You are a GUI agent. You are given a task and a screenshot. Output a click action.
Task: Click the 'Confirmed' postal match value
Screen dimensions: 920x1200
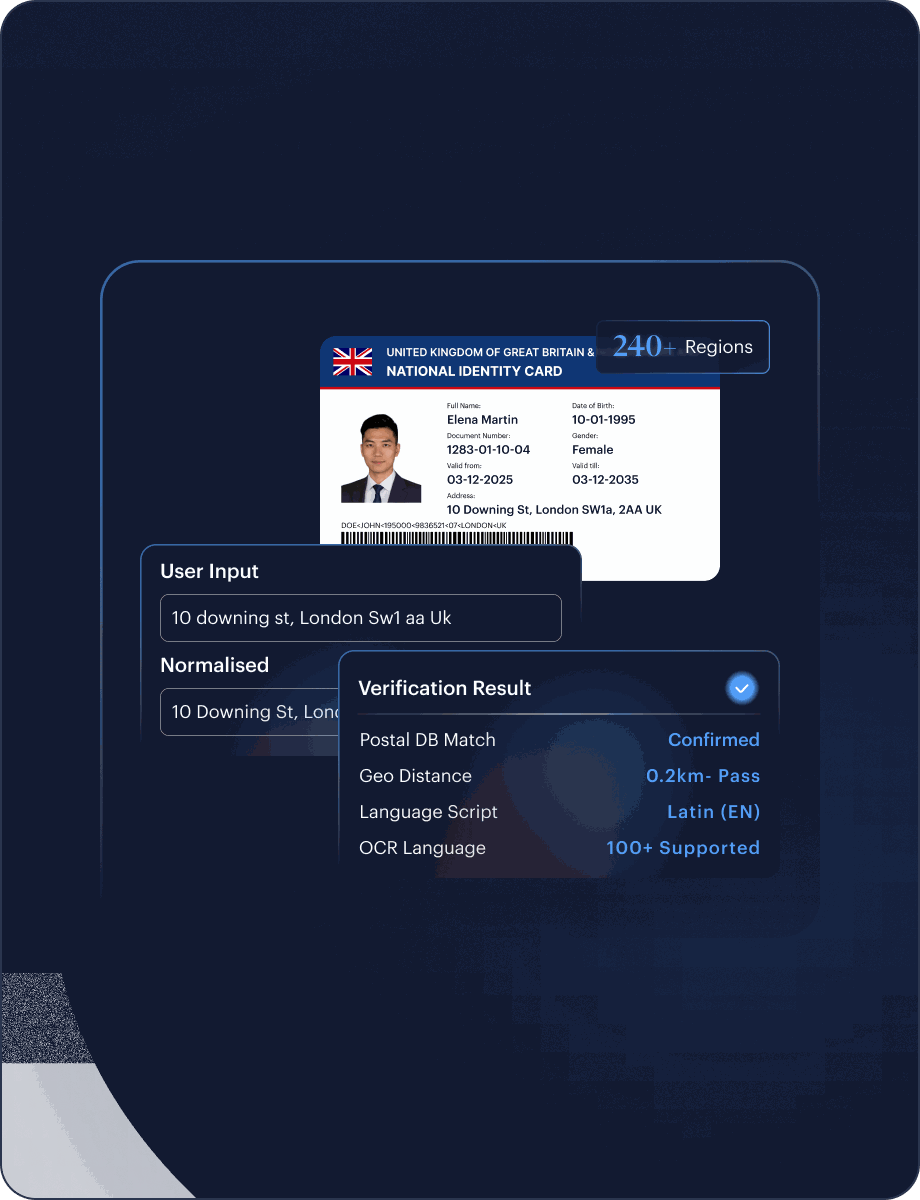tap(714, 740)
